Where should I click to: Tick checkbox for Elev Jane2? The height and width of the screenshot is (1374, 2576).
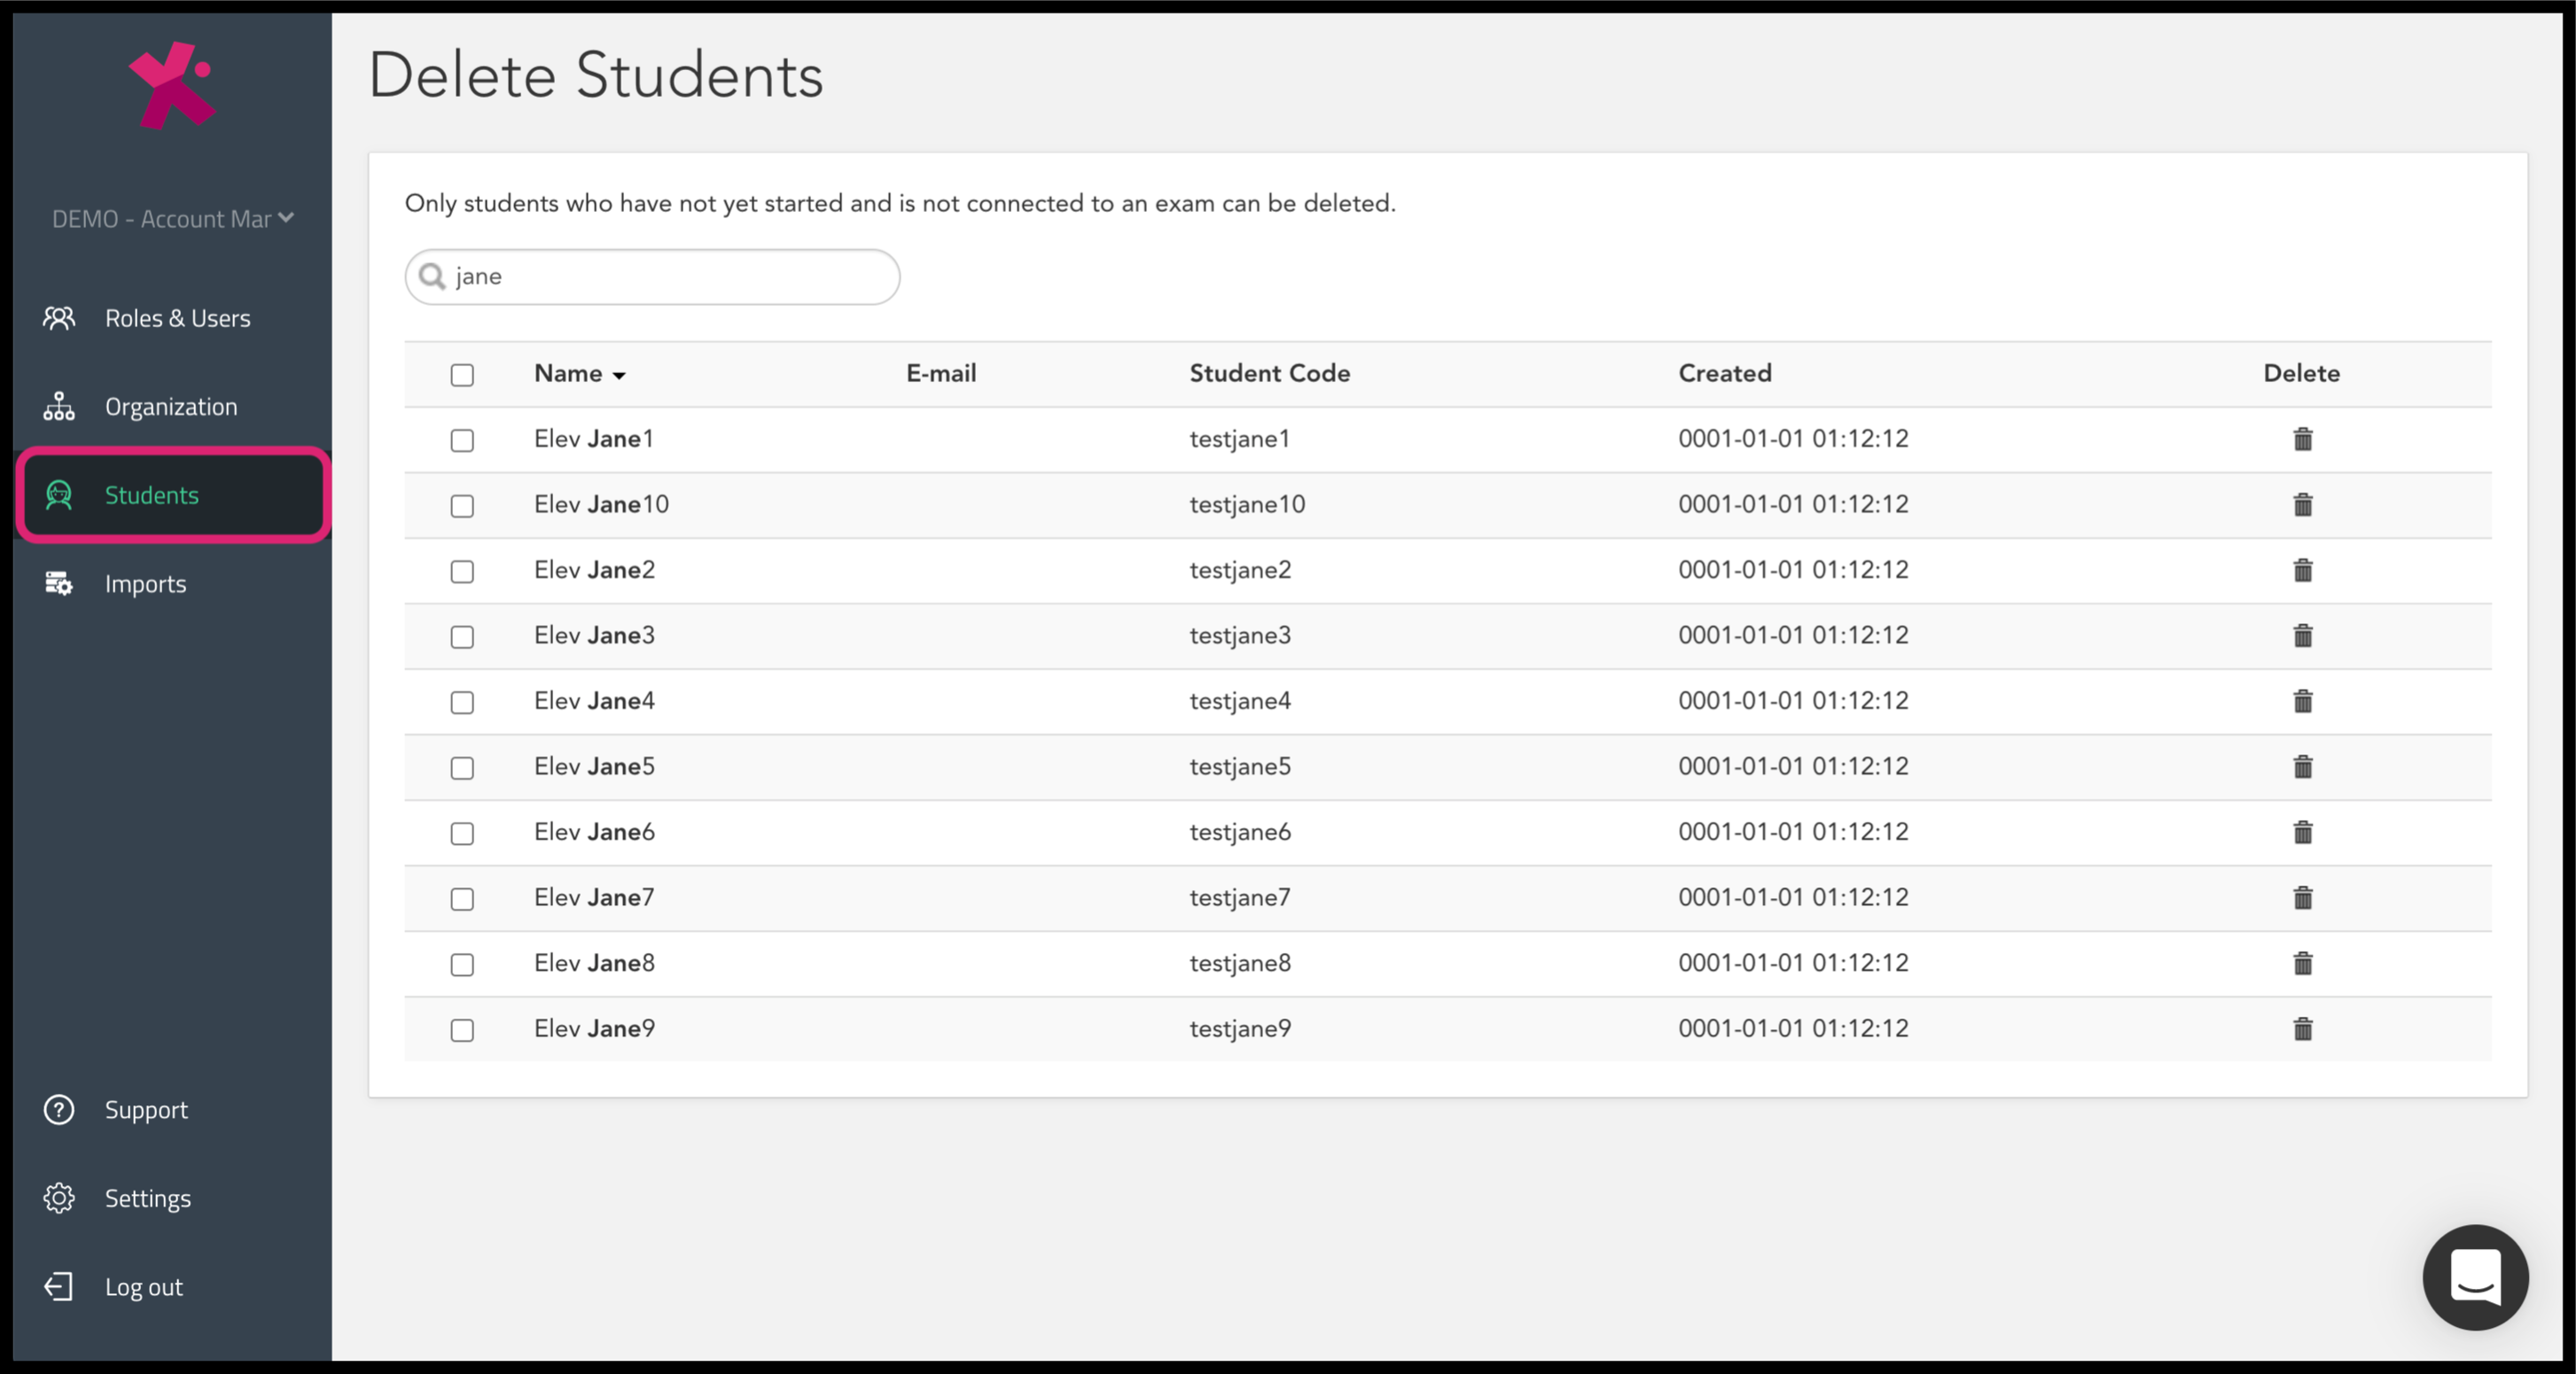pyautogui.click(x=462, y=571)
